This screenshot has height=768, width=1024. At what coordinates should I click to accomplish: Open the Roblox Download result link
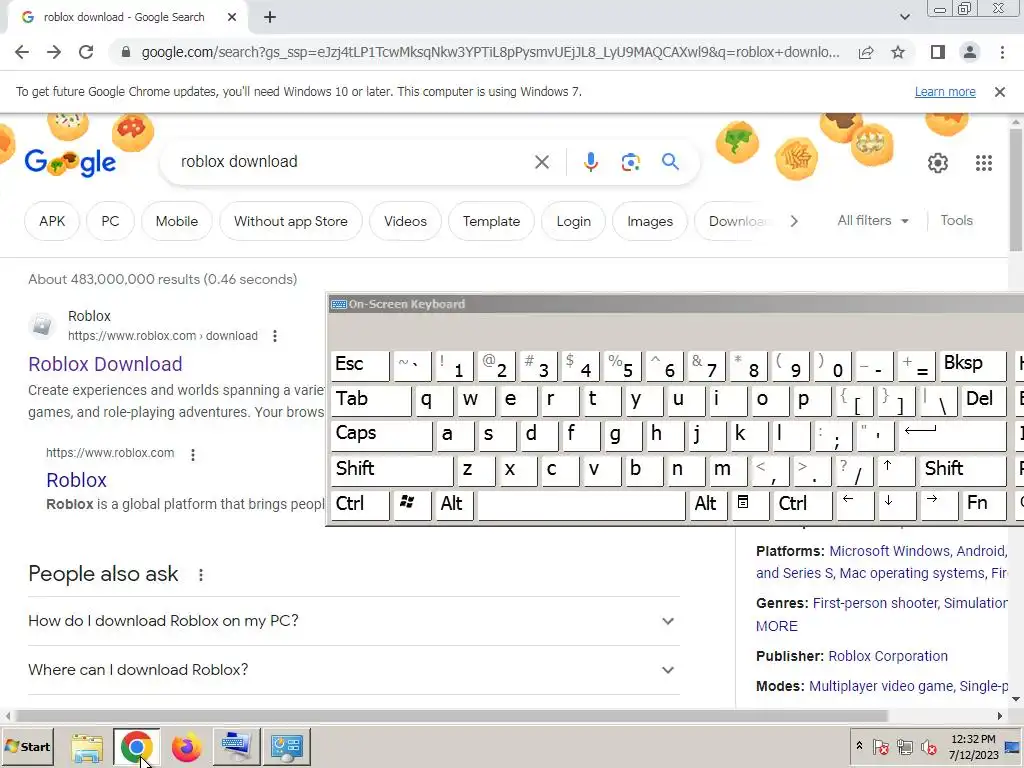(105, 364)
